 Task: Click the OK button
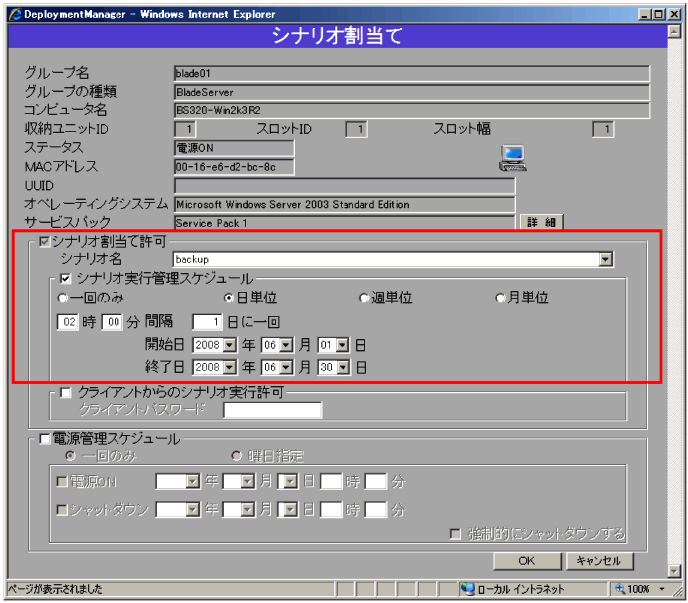point(527,561)
